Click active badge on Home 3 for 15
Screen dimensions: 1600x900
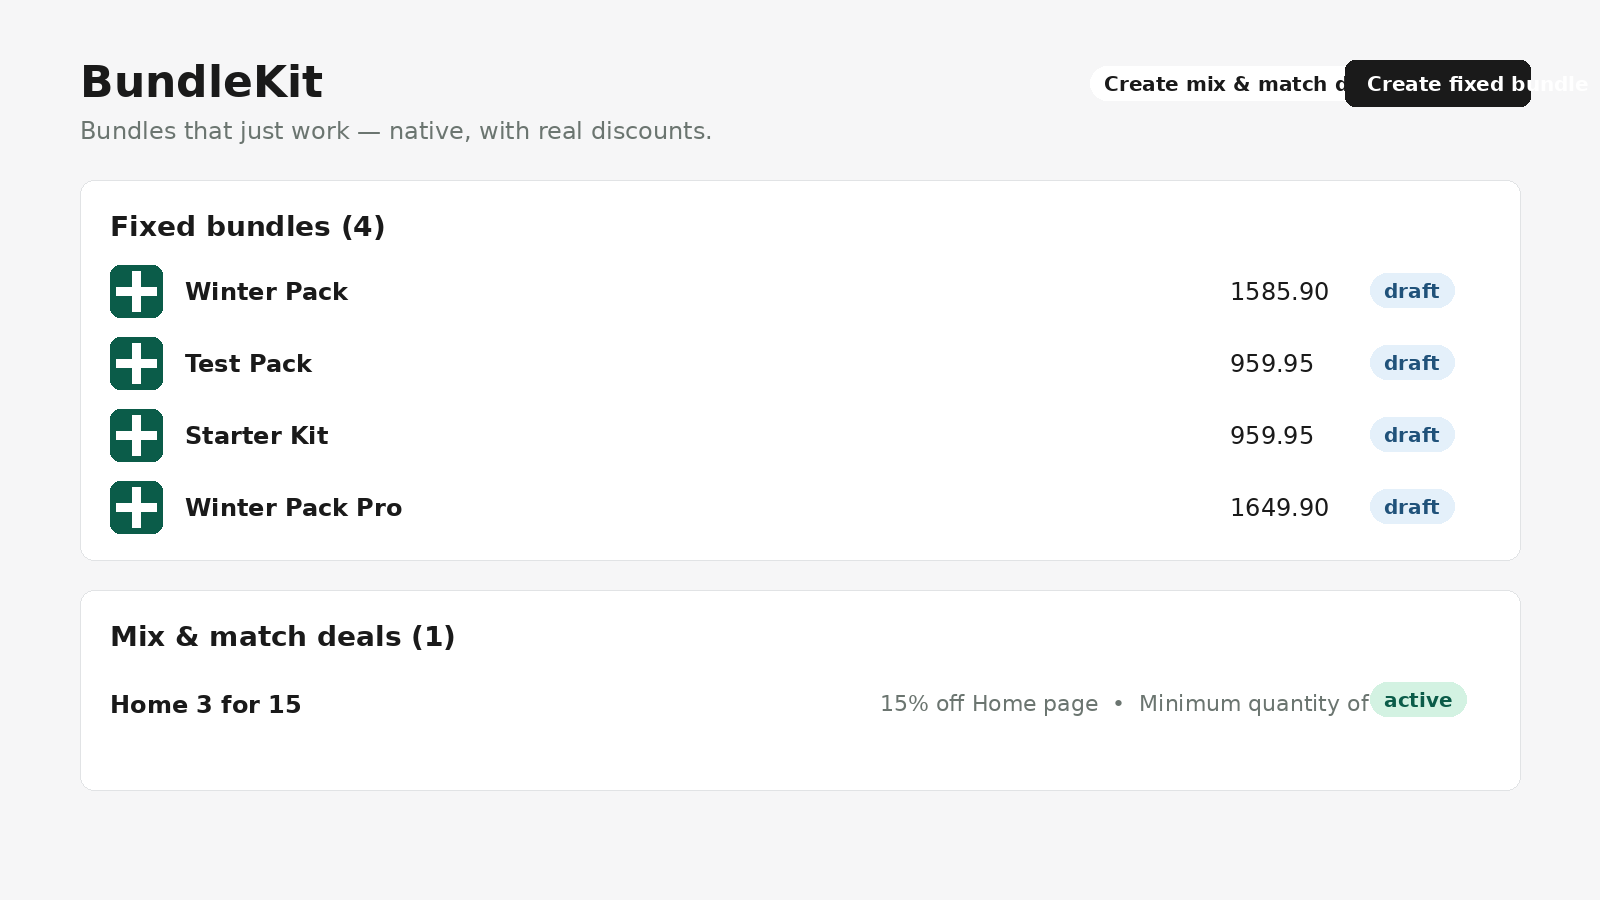click(1418, 700)
